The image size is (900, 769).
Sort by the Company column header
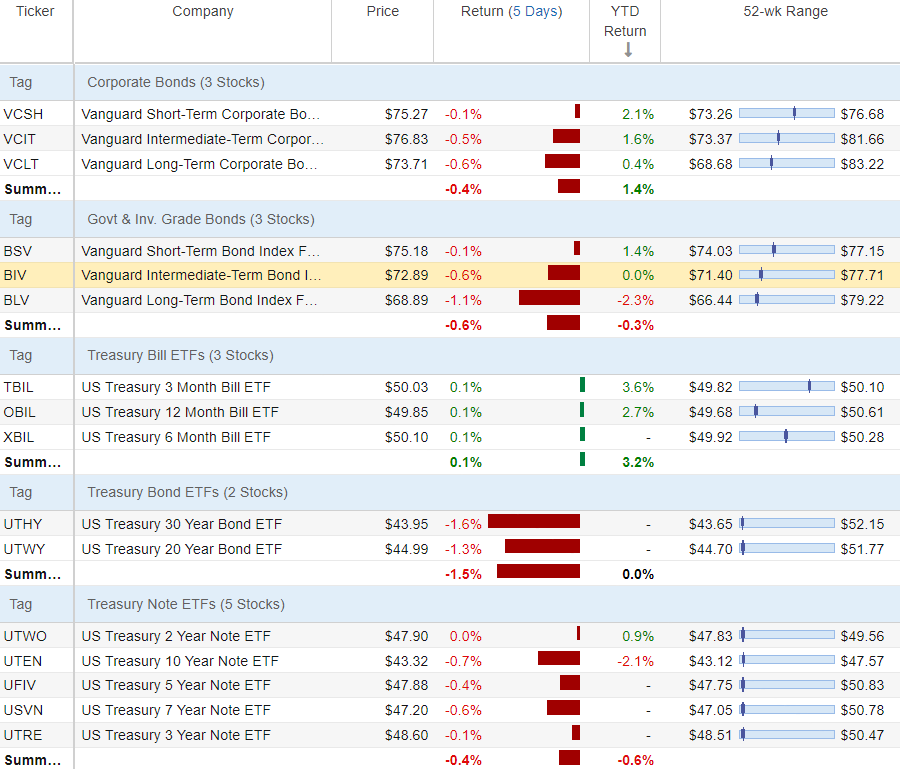203,11
